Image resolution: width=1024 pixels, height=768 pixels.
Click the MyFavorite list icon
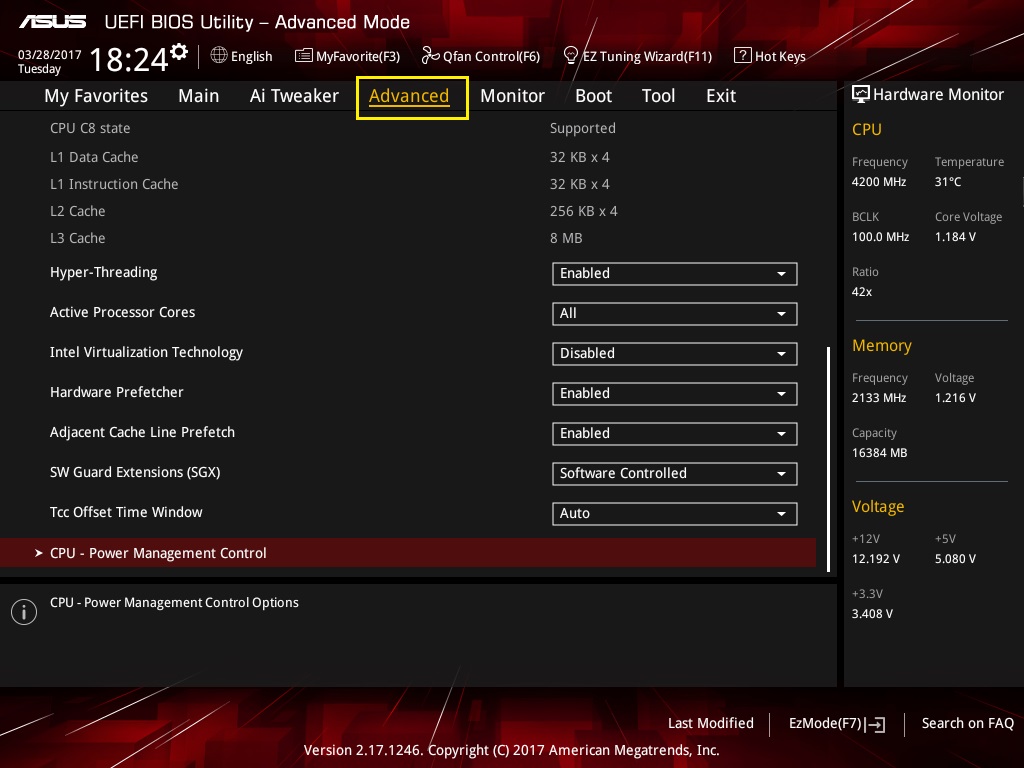(304, 56)
